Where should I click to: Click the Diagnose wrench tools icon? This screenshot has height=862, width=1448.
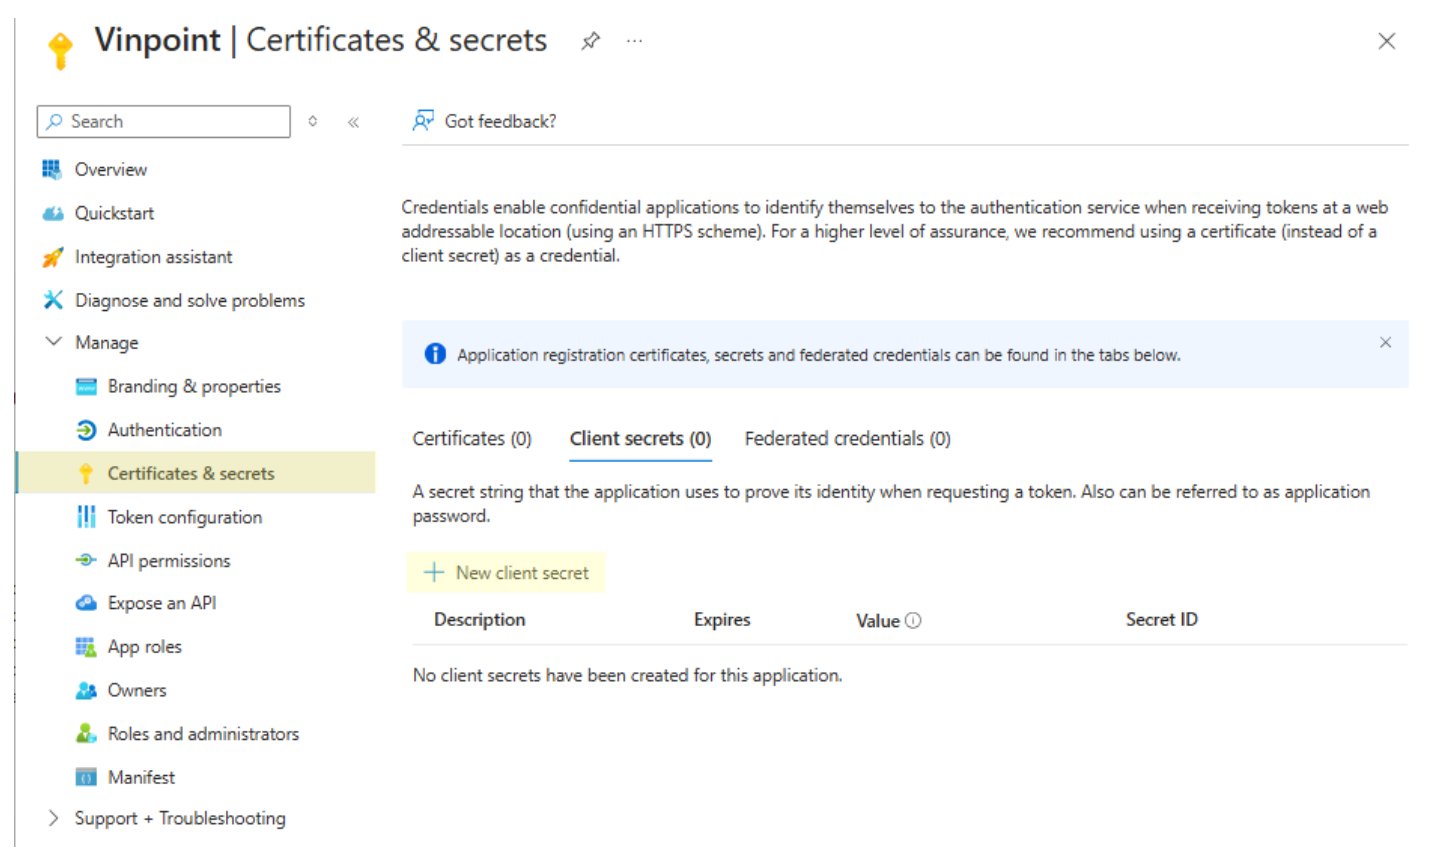click(x=53, y=300)
